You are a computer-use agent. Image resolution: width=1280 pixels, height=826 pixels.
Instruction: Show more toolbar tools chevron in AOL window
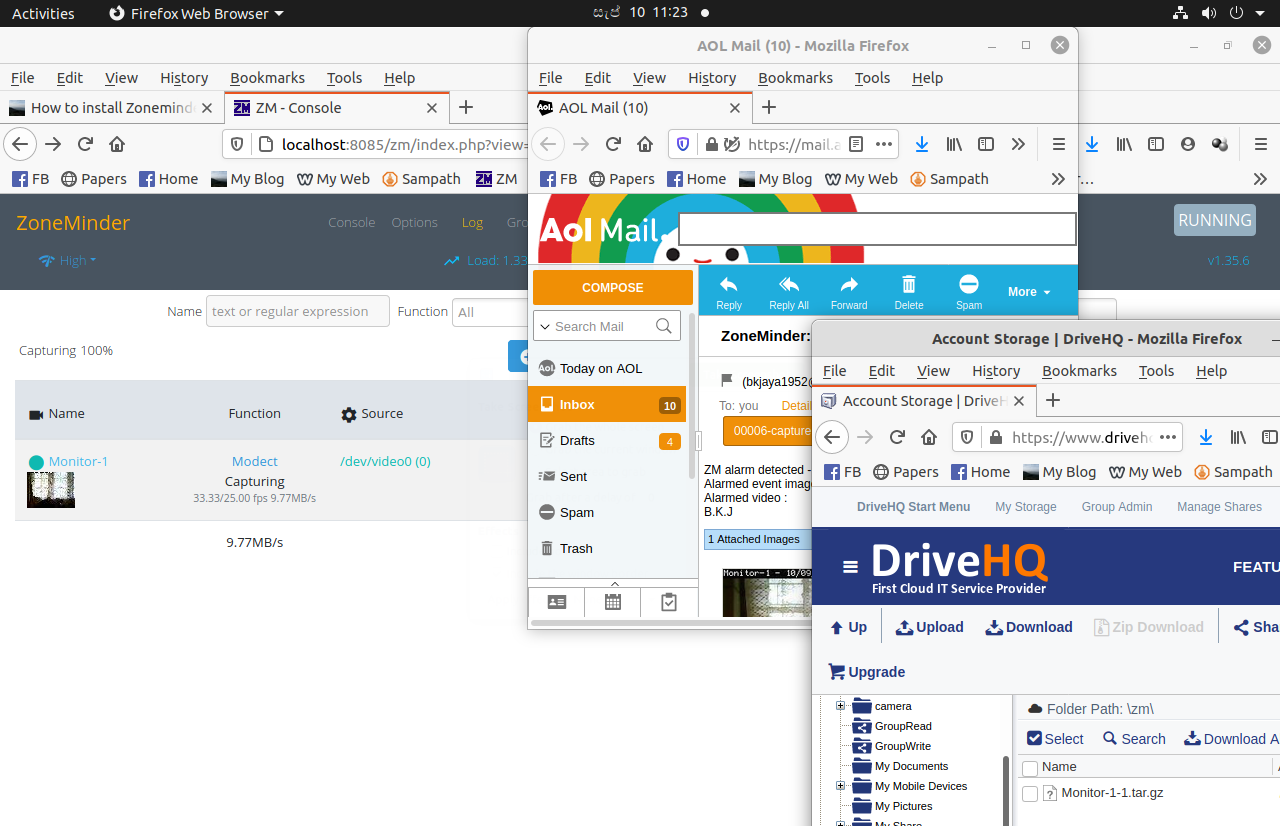(x=1018, y=144)
